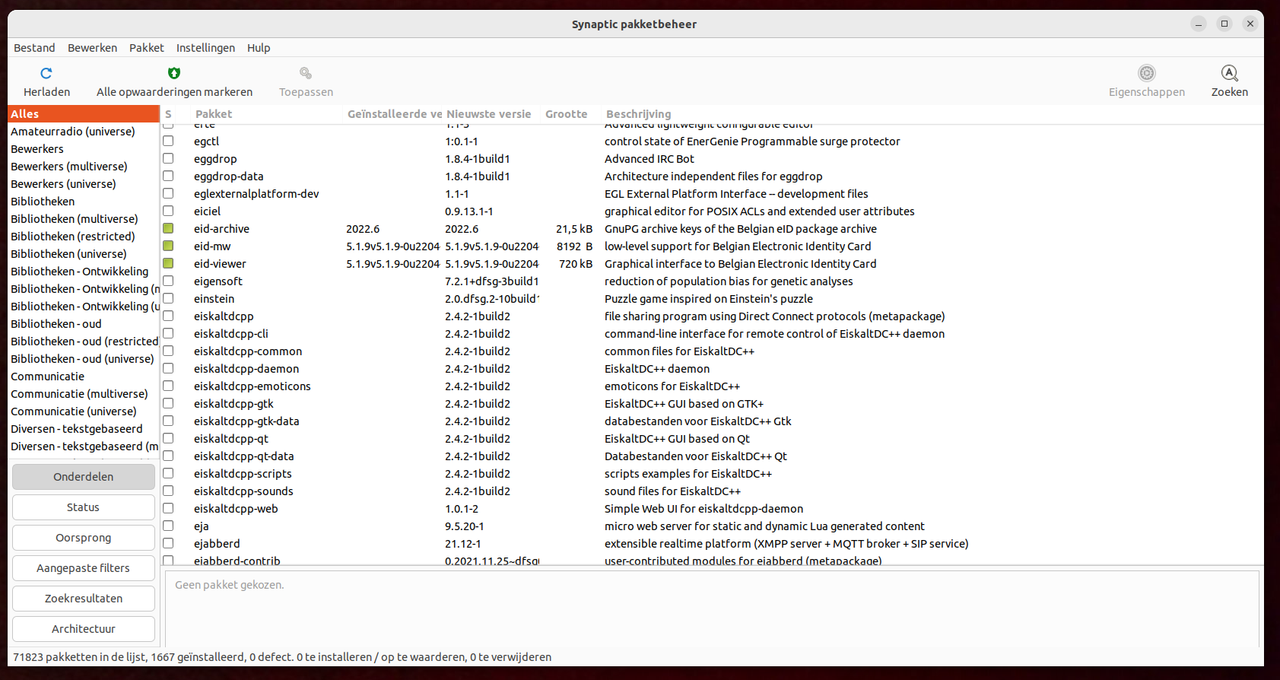Select the Communicatie category
This screenshot has height=680, width=1280.
83,377
